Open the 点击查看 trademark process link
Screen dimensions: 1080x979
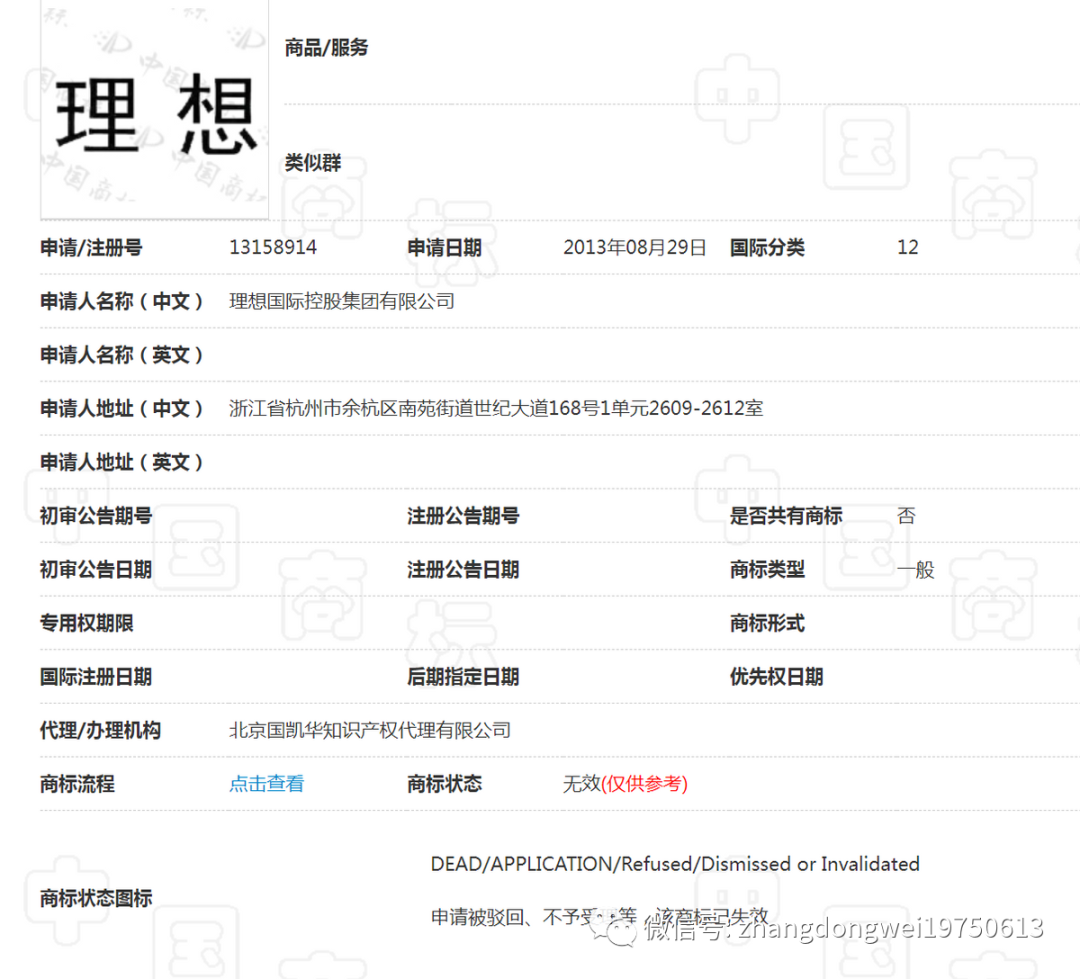267,784
